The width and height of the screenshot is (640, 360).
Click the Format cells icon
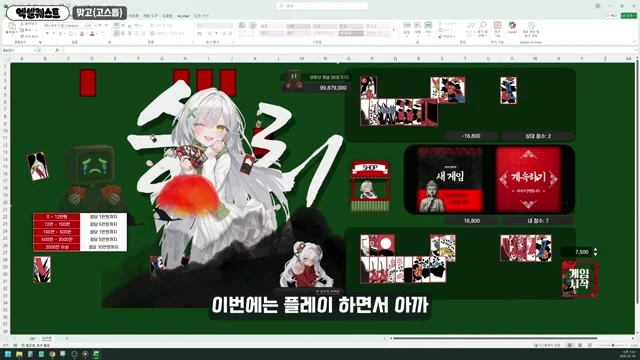(x=428, y=26)
